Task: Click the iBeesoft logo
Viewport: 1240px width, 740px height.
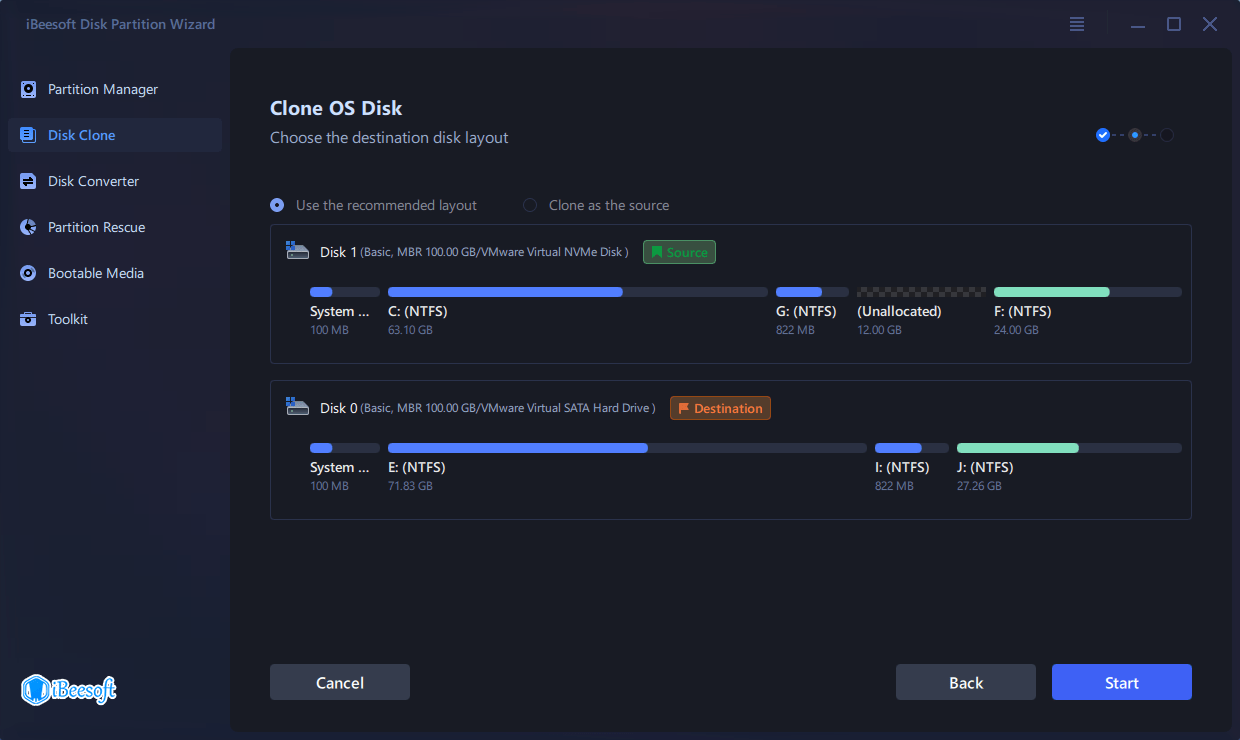Action: (69, 689)
